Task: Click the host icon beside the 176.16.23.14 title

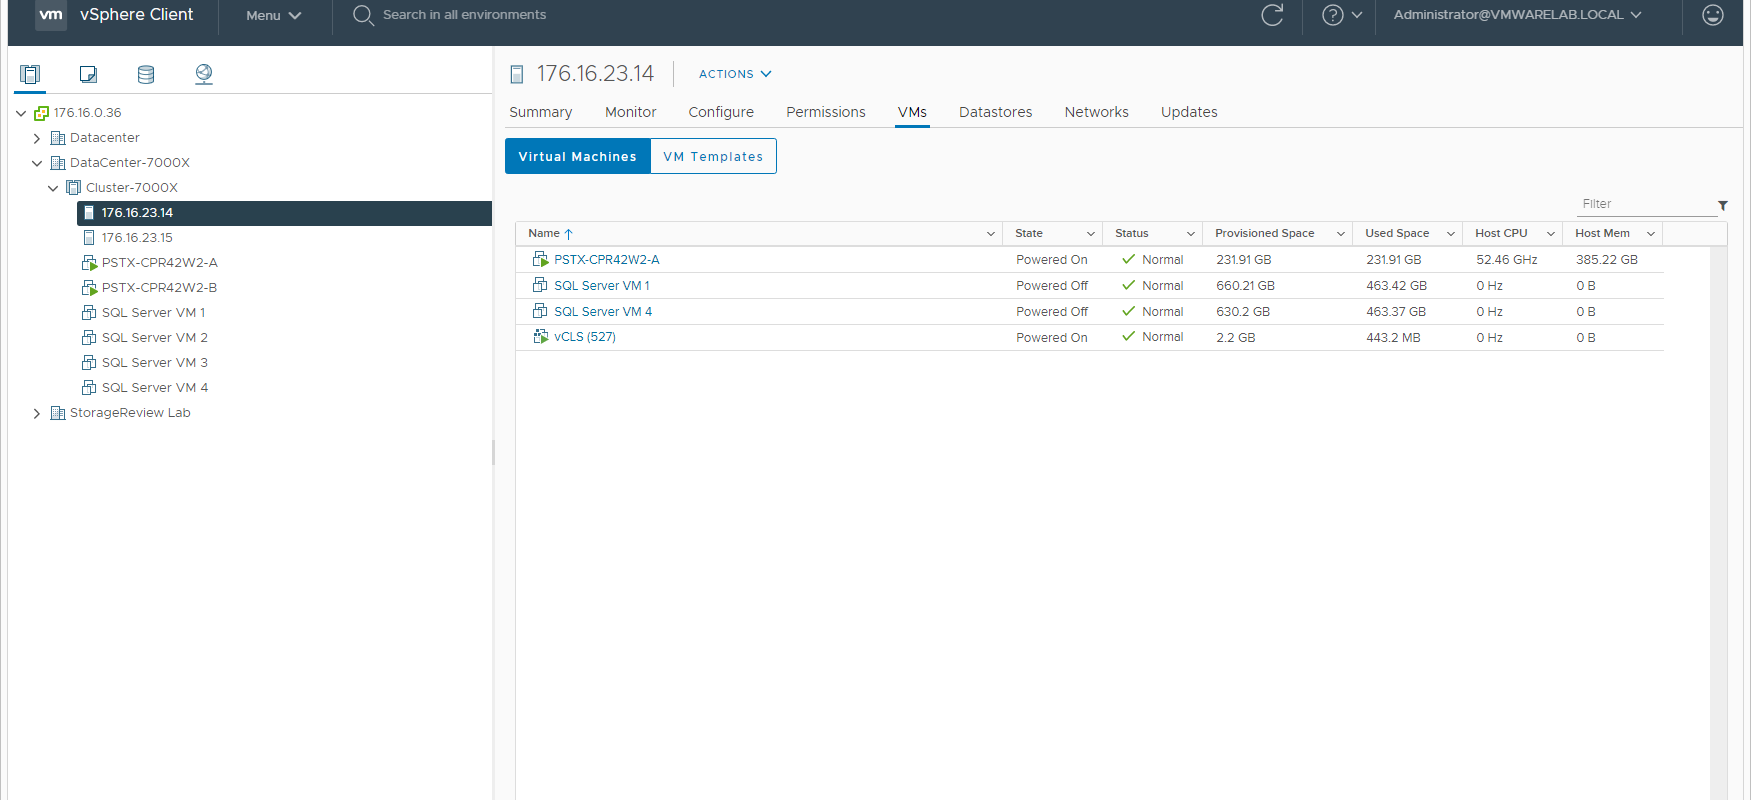Action: pyautogui.click(x=517, y=74)
